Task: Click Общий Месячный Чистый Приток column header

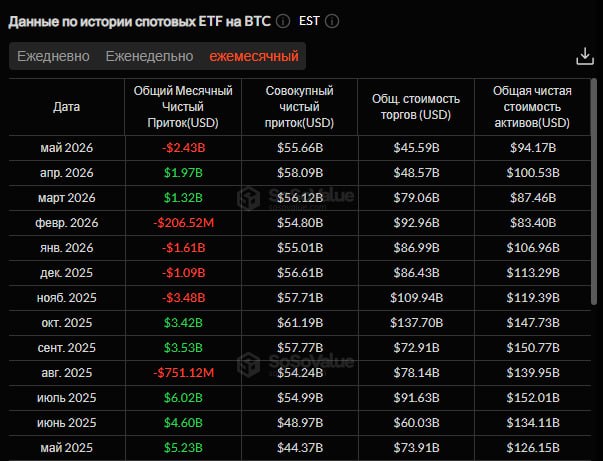Action: click(x=183, y=107)
